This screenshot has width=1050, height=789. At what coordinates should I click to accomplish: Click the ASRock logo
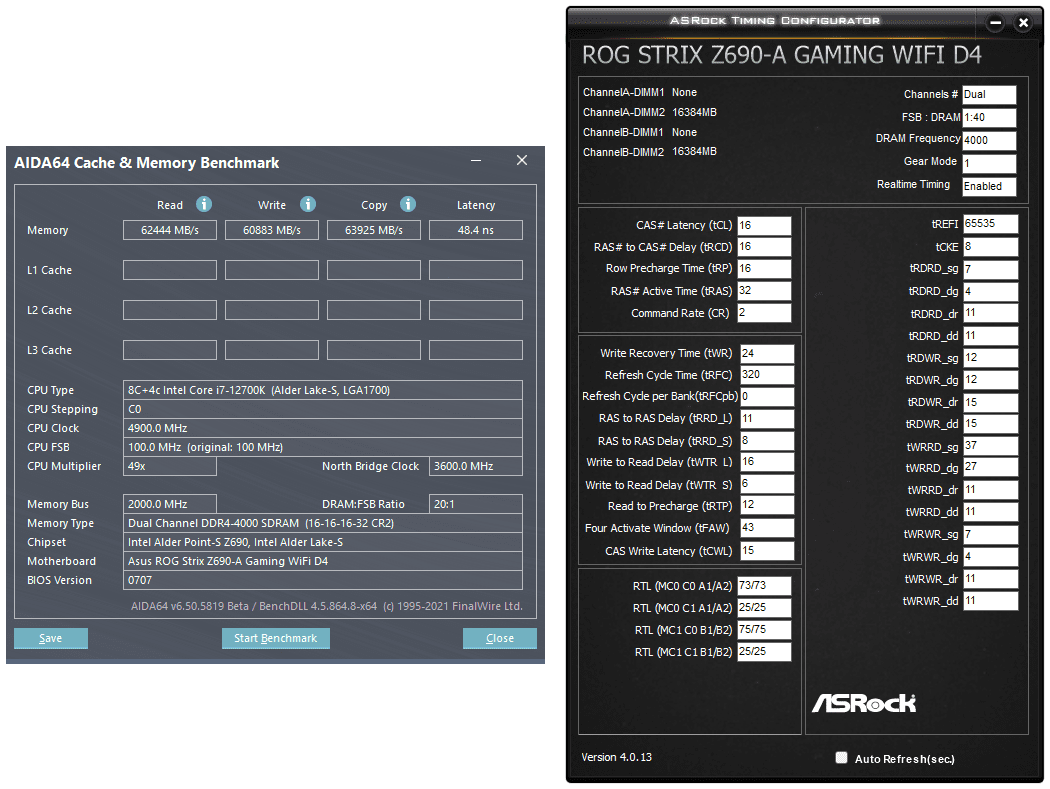864,703
